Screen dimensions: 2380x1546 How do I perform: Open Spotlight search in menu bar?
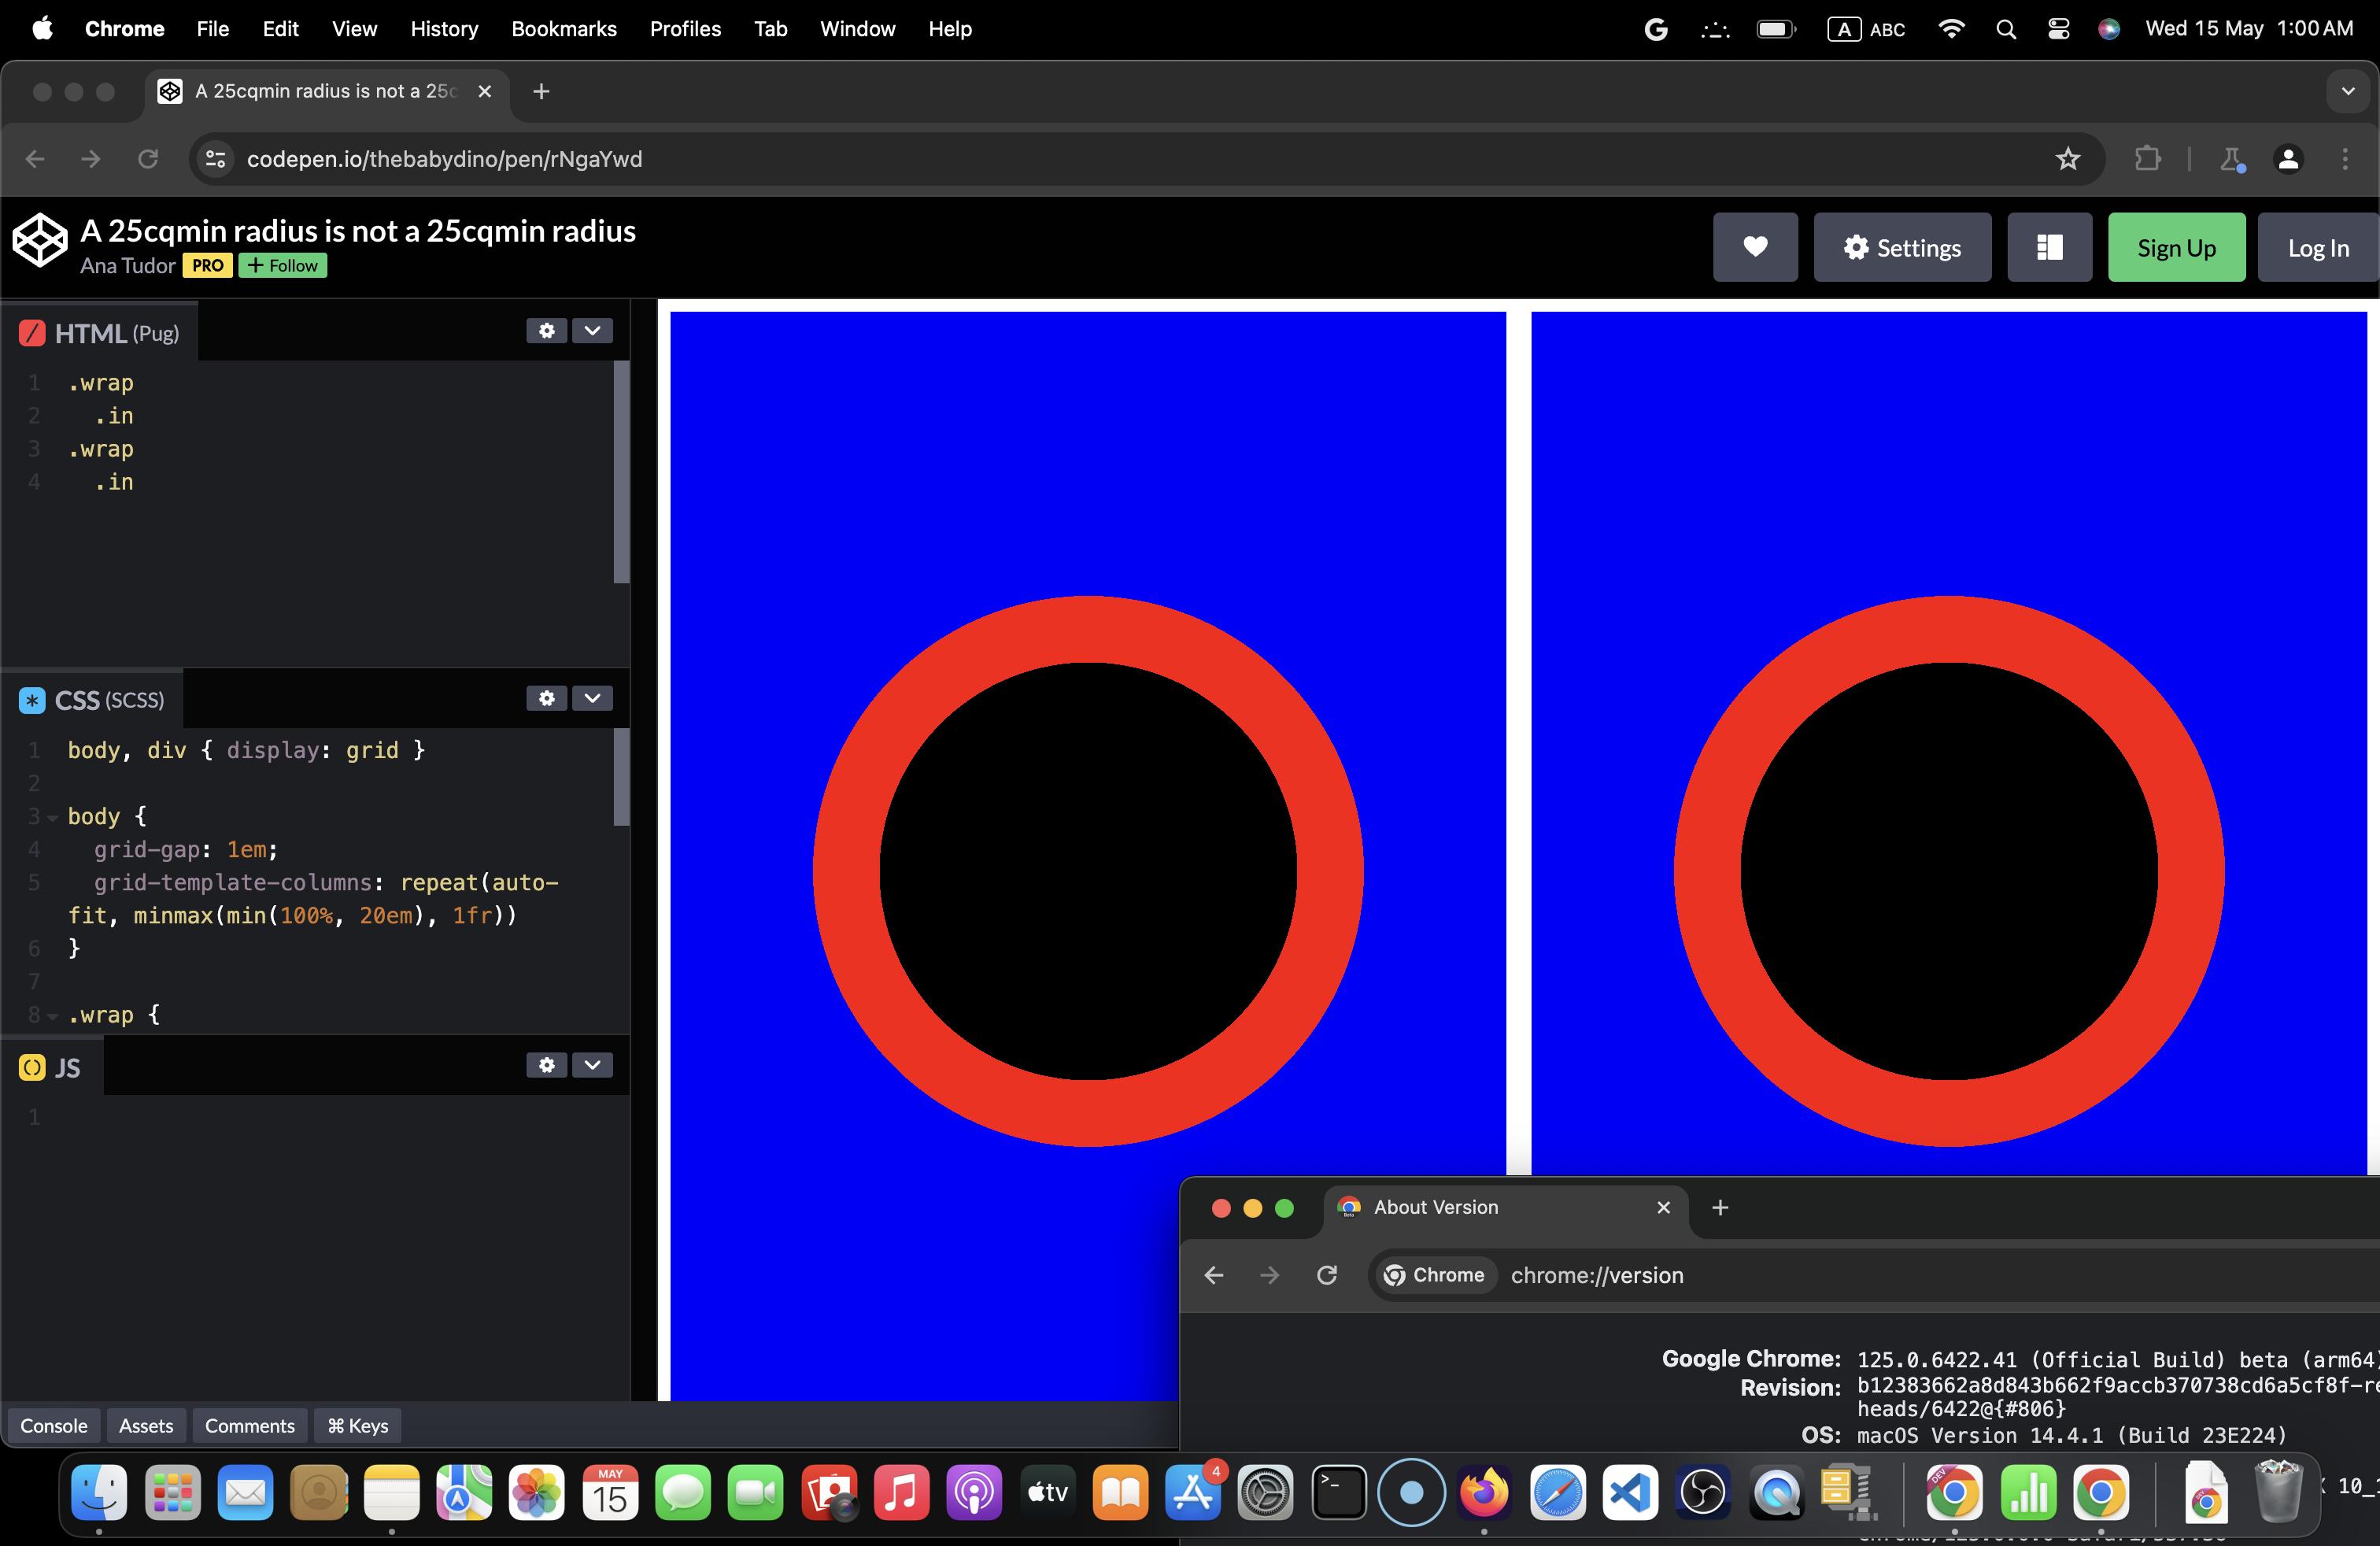[2005, 29]
